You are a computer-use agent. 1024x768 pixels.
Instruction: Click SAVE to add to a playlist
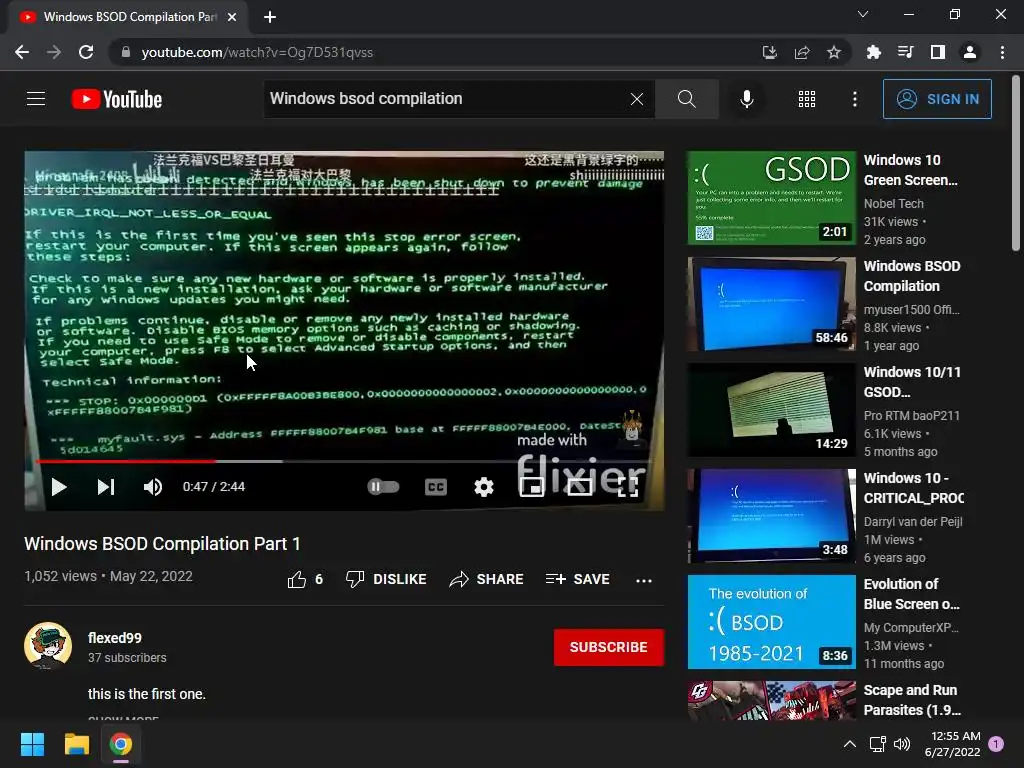tap(578, 579)
